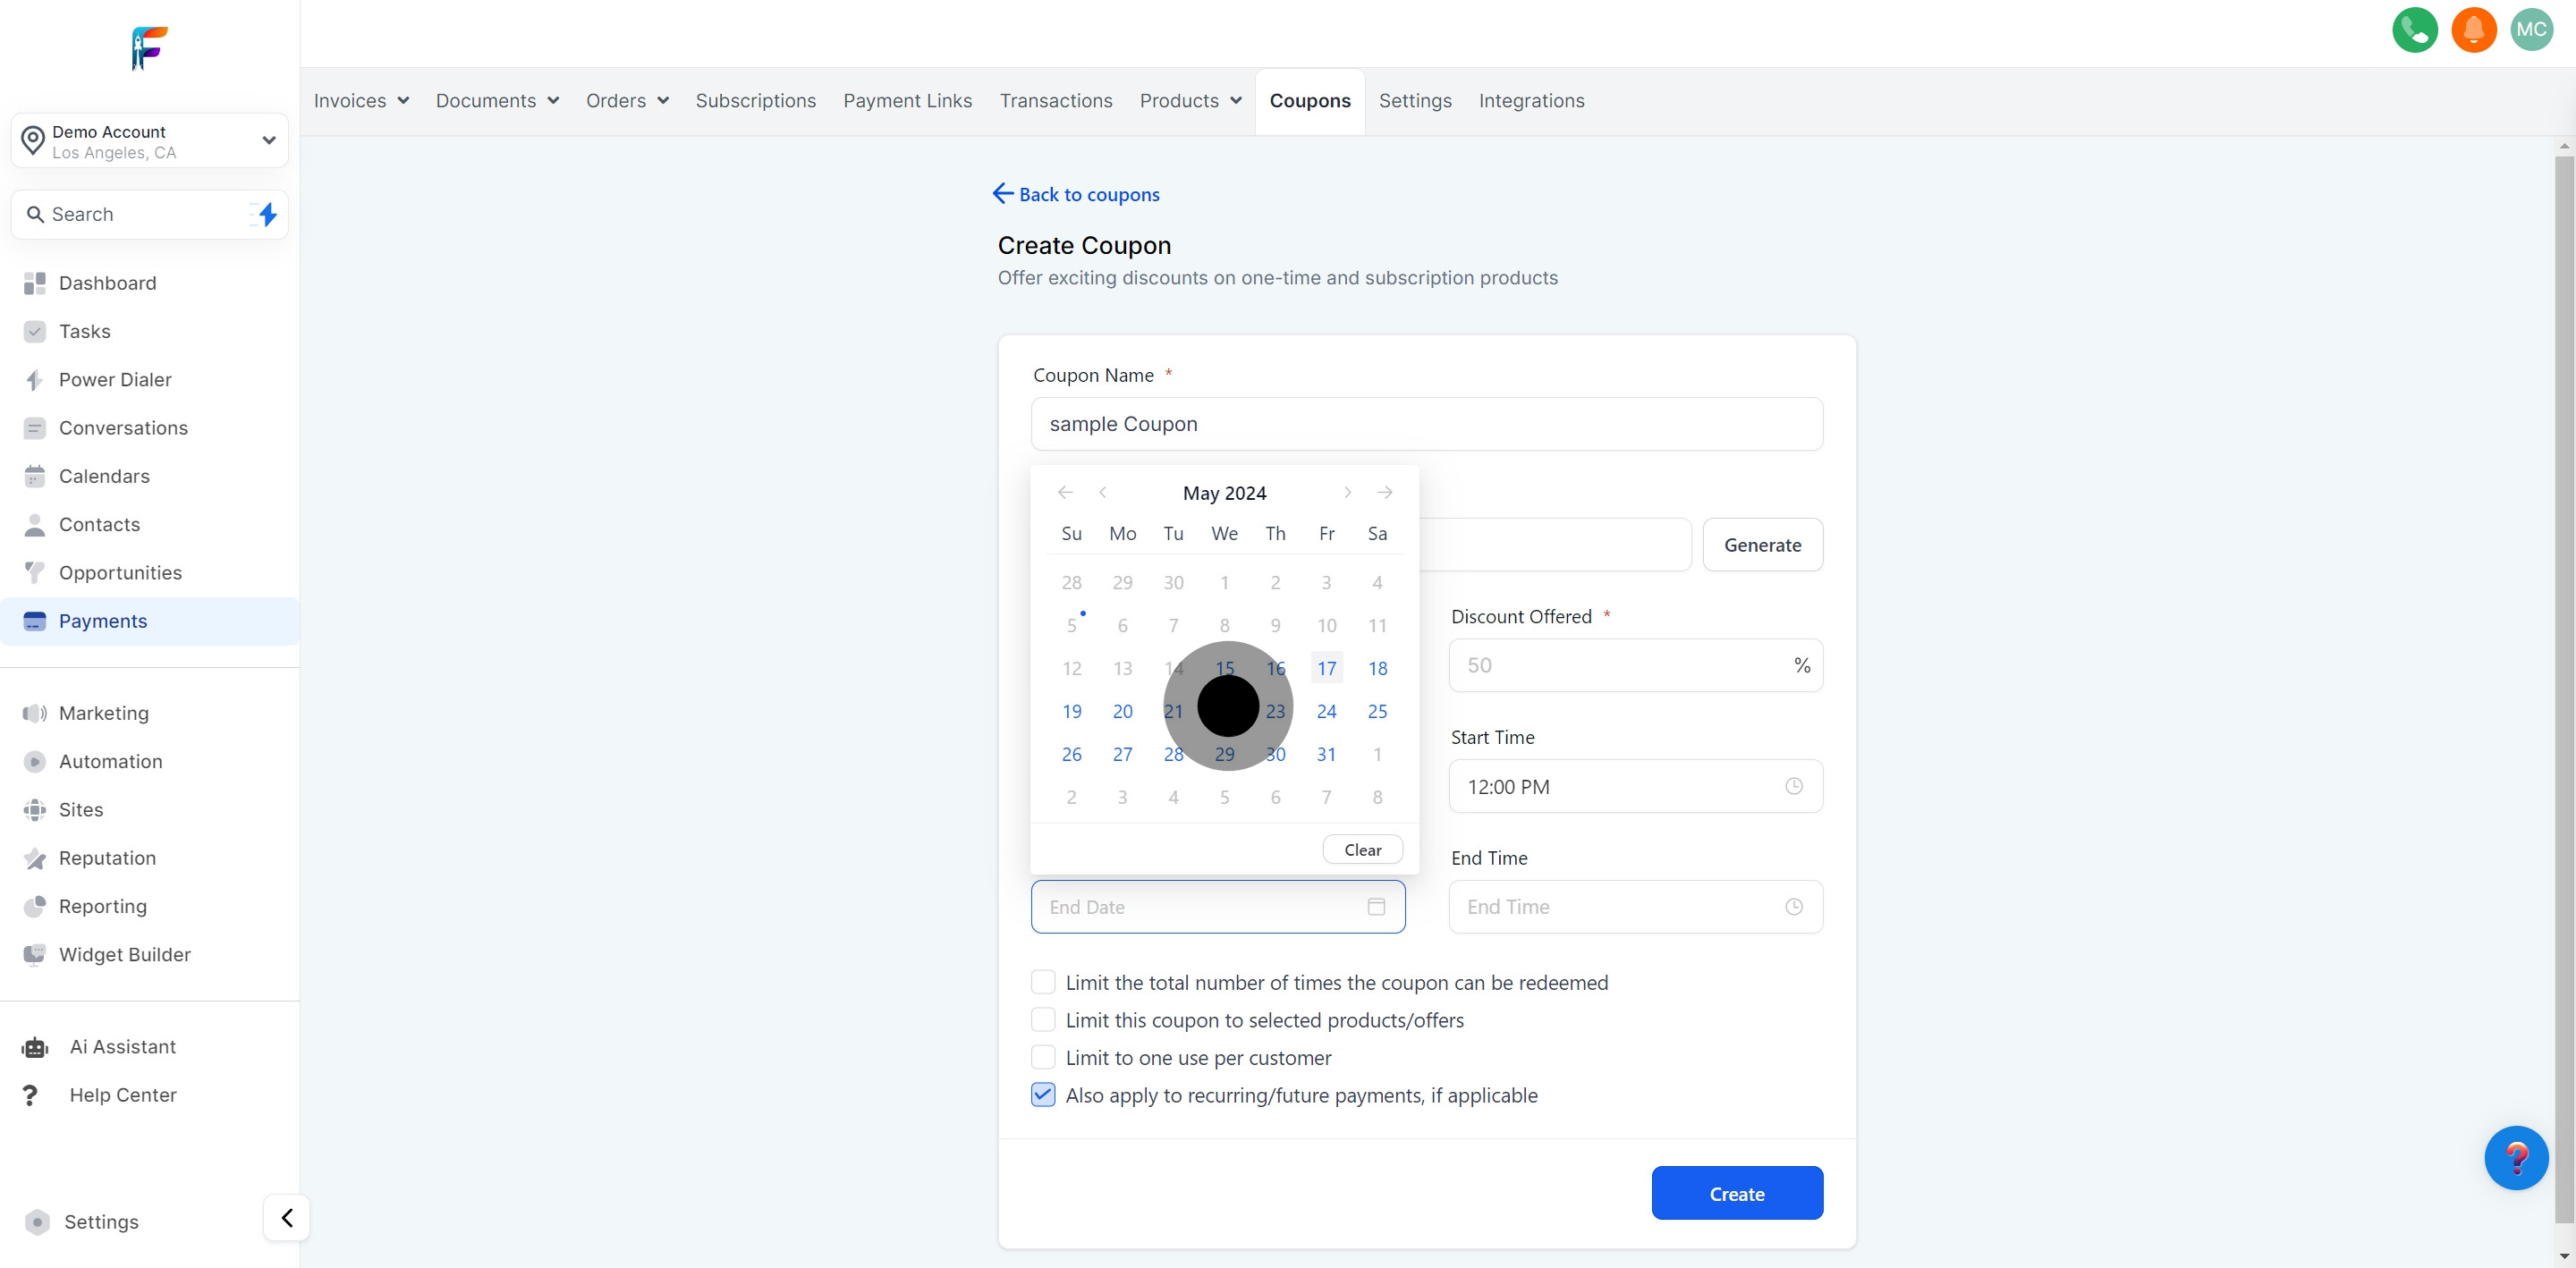2576x1268 pixels.
Task: Open Subscriptions tab
Action: click(755, 101)
